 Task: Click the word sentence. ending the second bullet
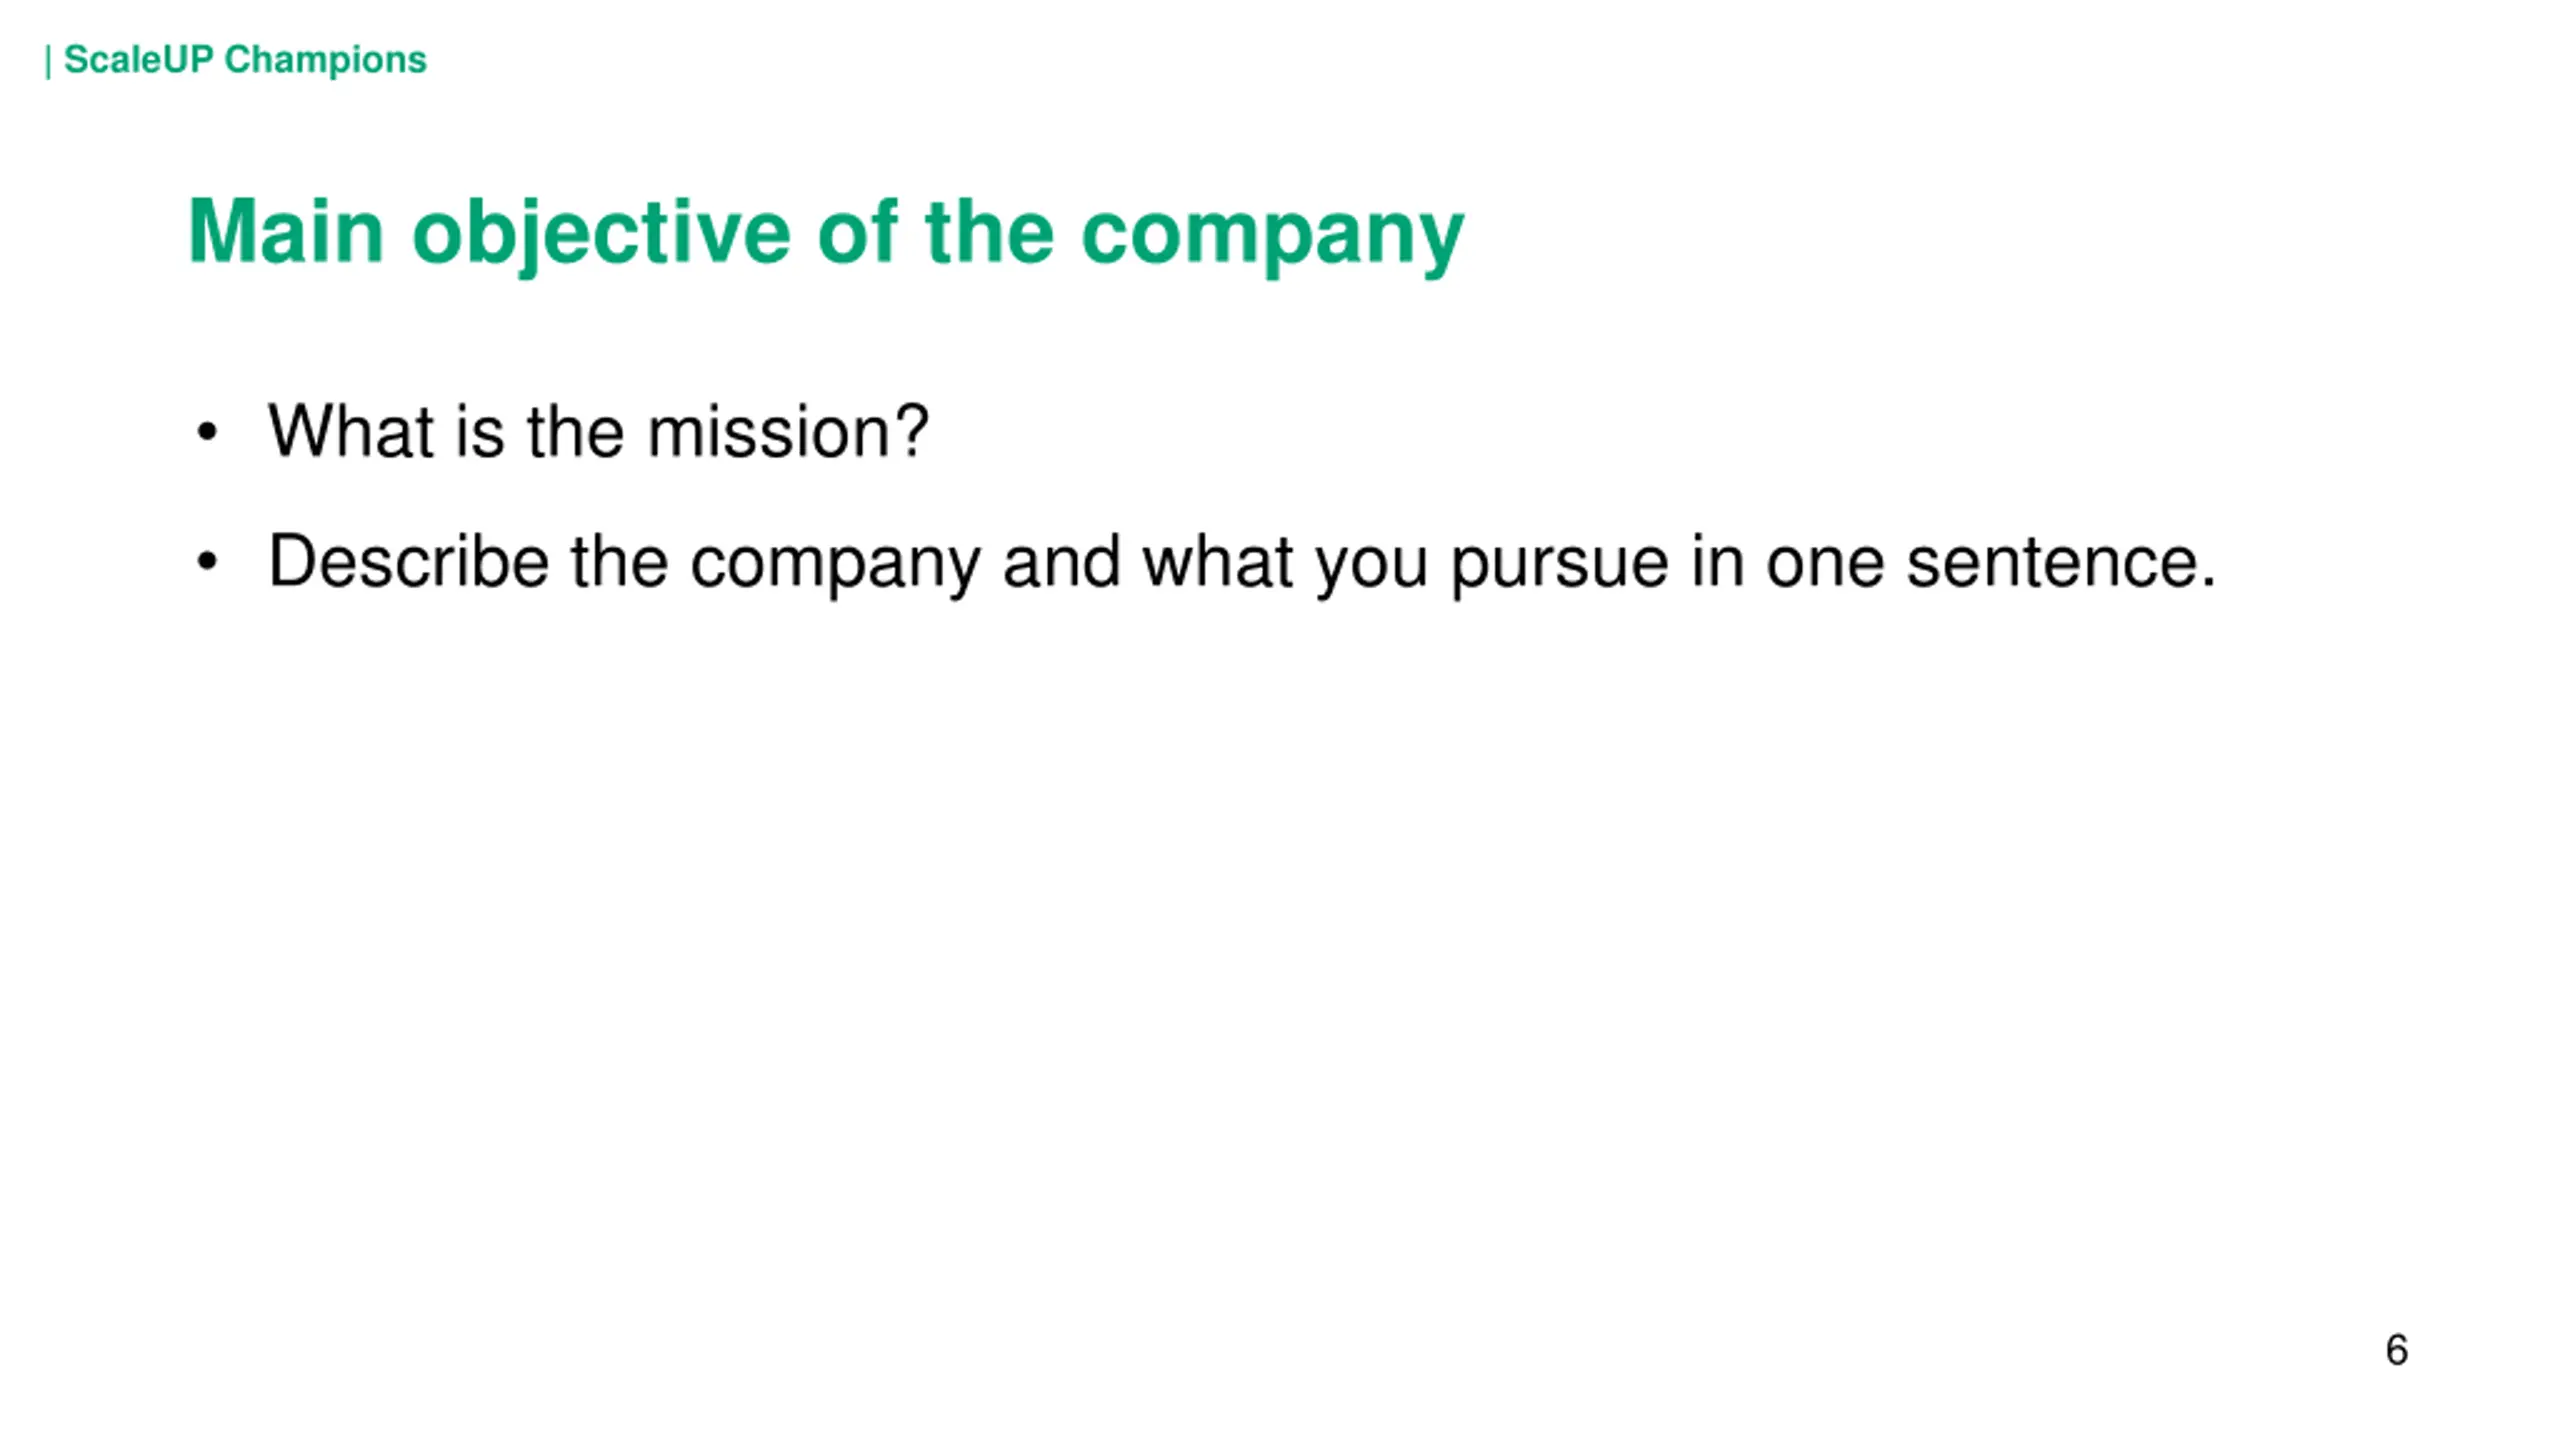click(2061, 562)
